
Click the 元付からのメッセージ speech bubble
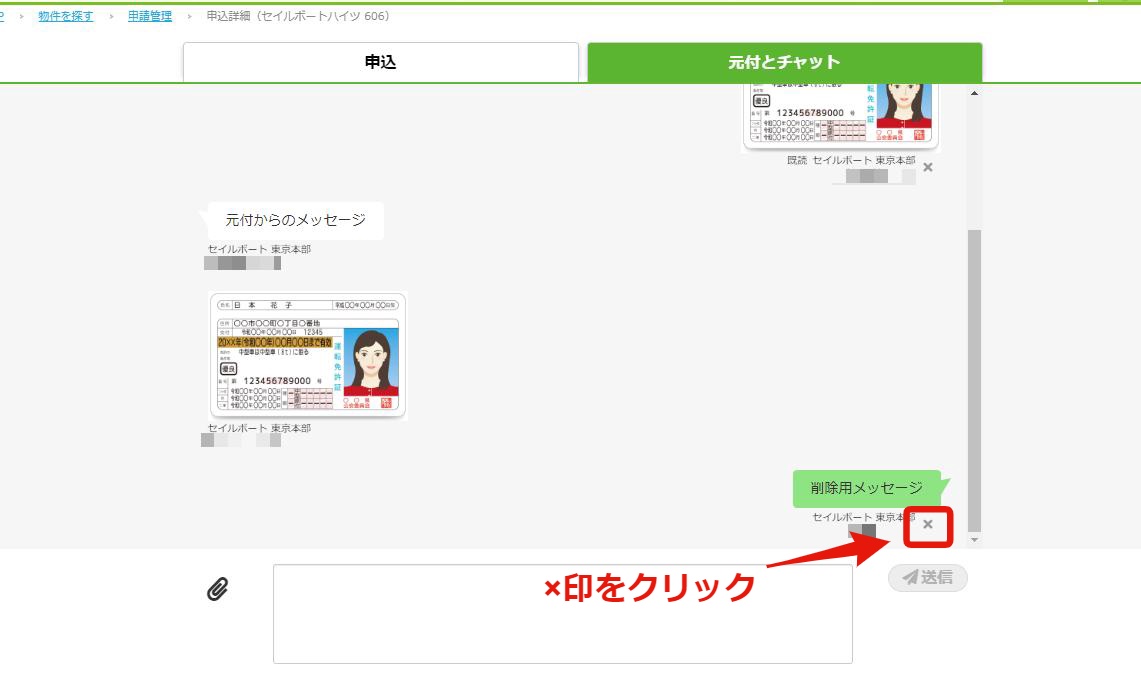coord(295,220)
